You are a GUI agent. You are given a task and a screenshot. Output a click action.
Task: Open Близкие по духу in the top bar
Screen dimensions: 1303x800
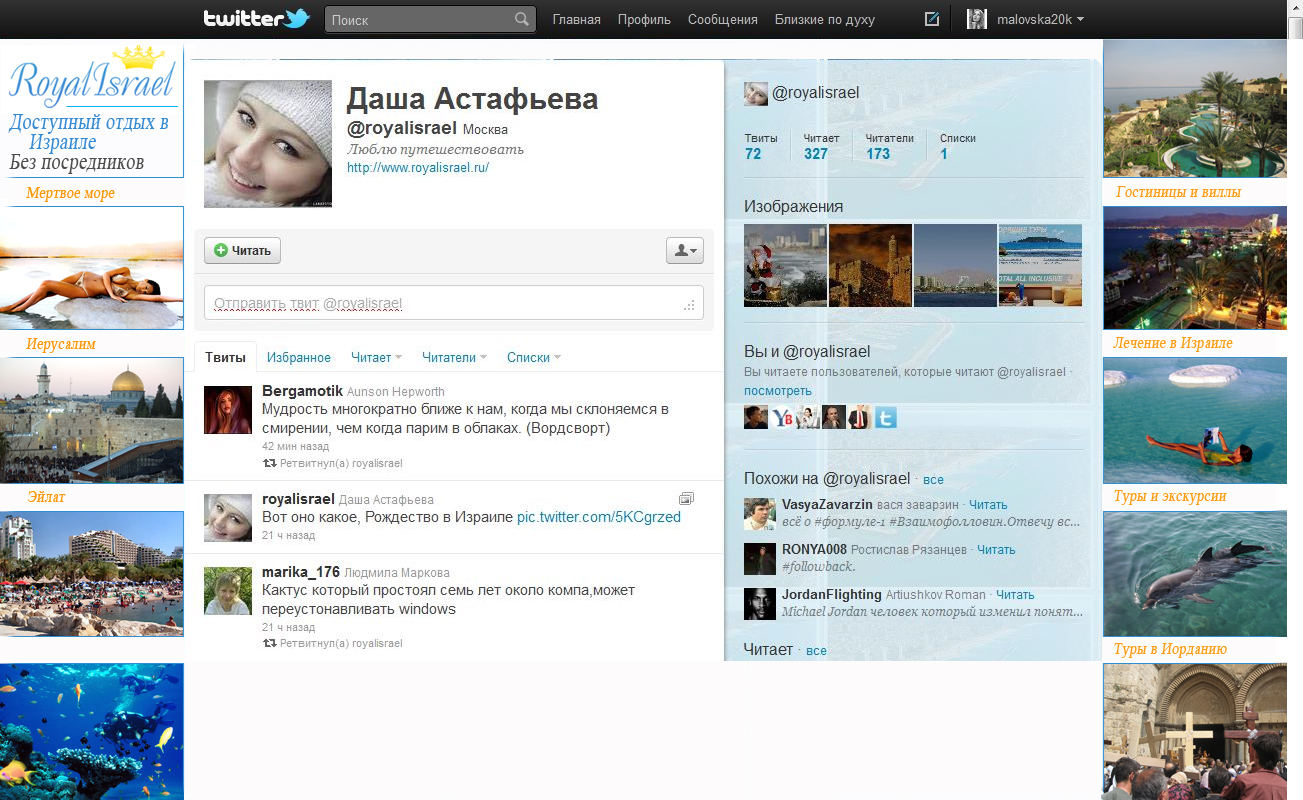pos(825,19)
